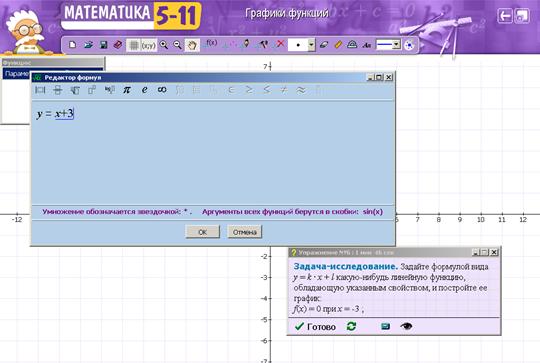Select the hand pan tool
This screenshot has width=540, height=363.
tap(192, 45)
